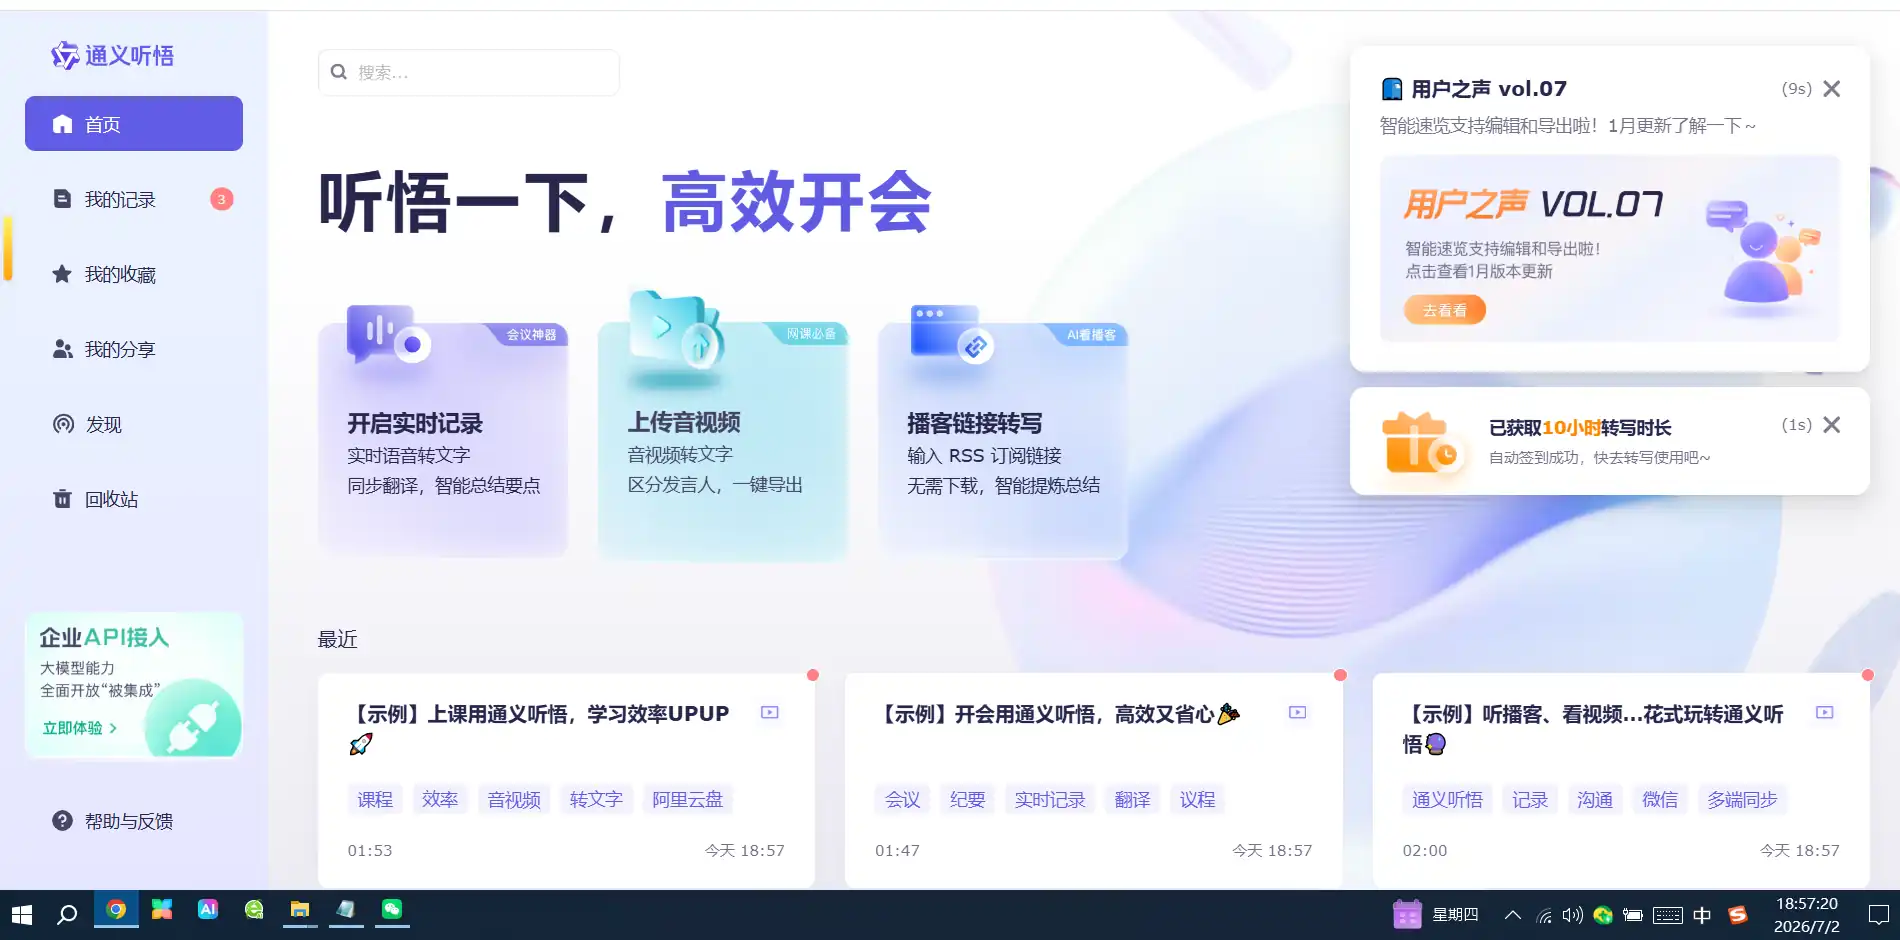This screenshot has width=1900, height=940.
Task: Switch to Chrome in the taskbar
Action: pyautogui.click(x=116, y=910)
